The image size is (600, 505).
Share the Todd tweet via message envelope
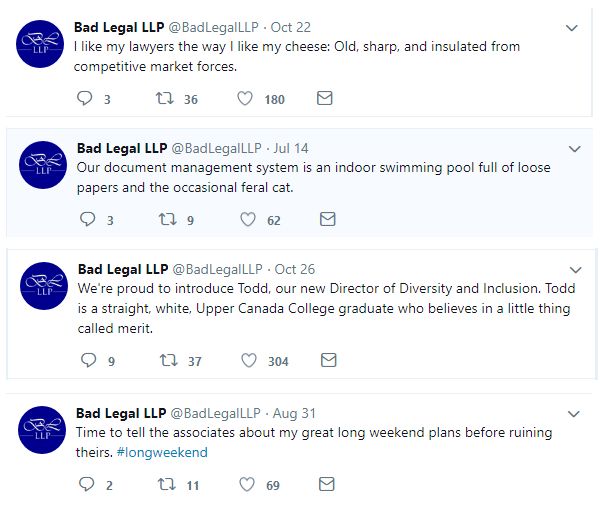(x=327, y=360)
